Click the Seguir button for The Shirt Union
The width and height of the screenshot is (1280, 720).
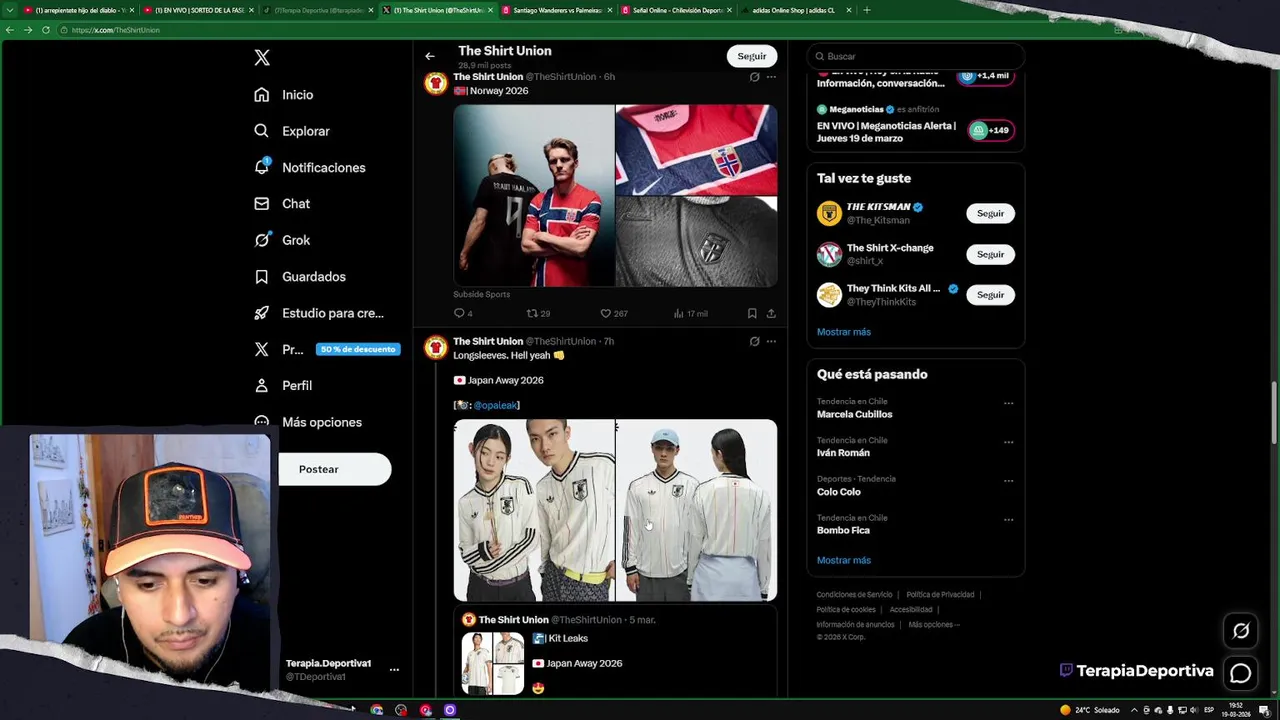coord(752,56)
